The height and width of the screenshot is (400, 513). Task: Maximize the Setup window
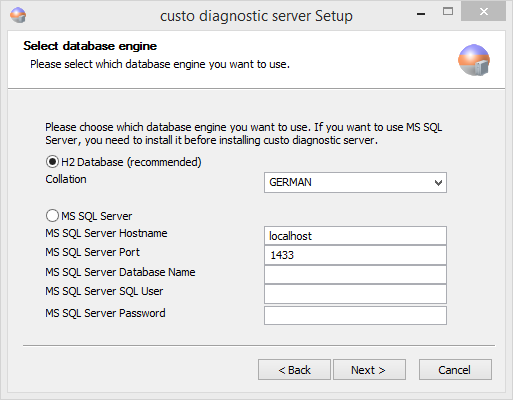coord(448,12)
